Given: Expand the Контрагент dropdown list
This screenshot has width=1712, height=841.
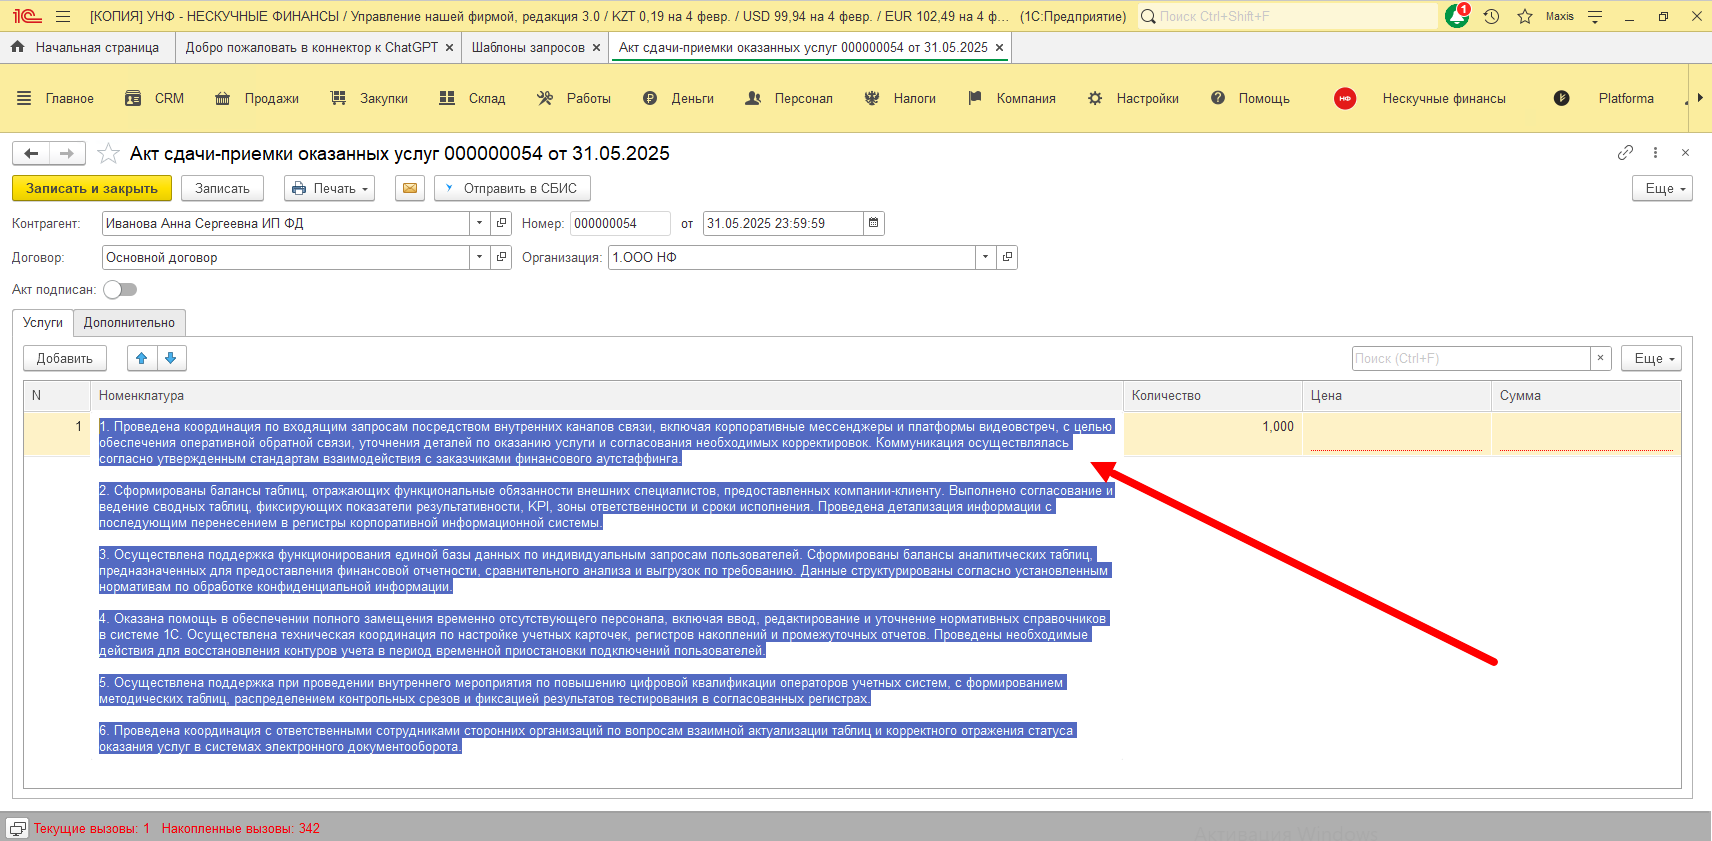Looking at the screenshot, I should [x=480, y=223].
